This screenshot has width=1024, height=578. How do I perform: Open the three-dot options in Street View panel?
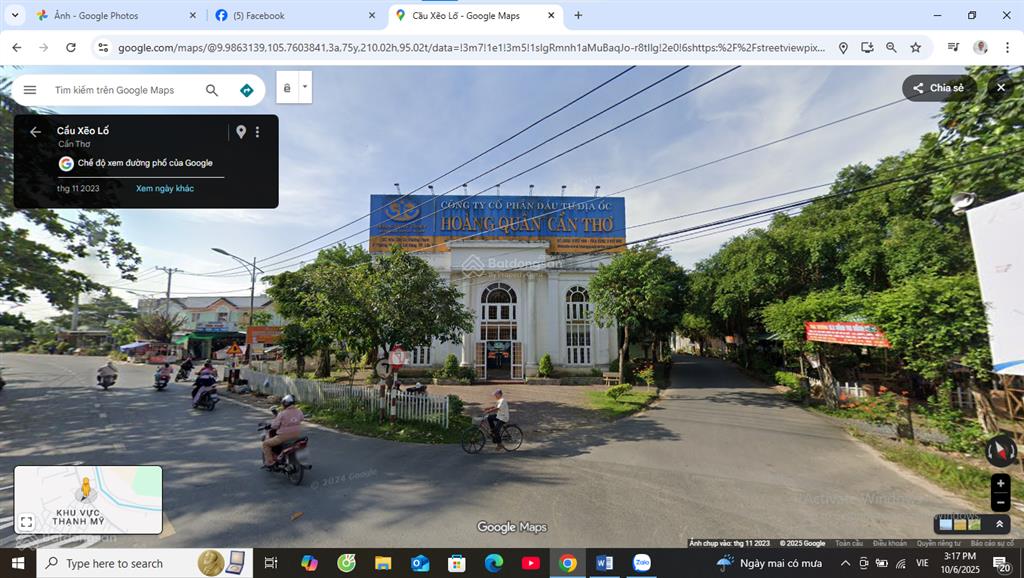pyautogui.click(x=257, y=132)
